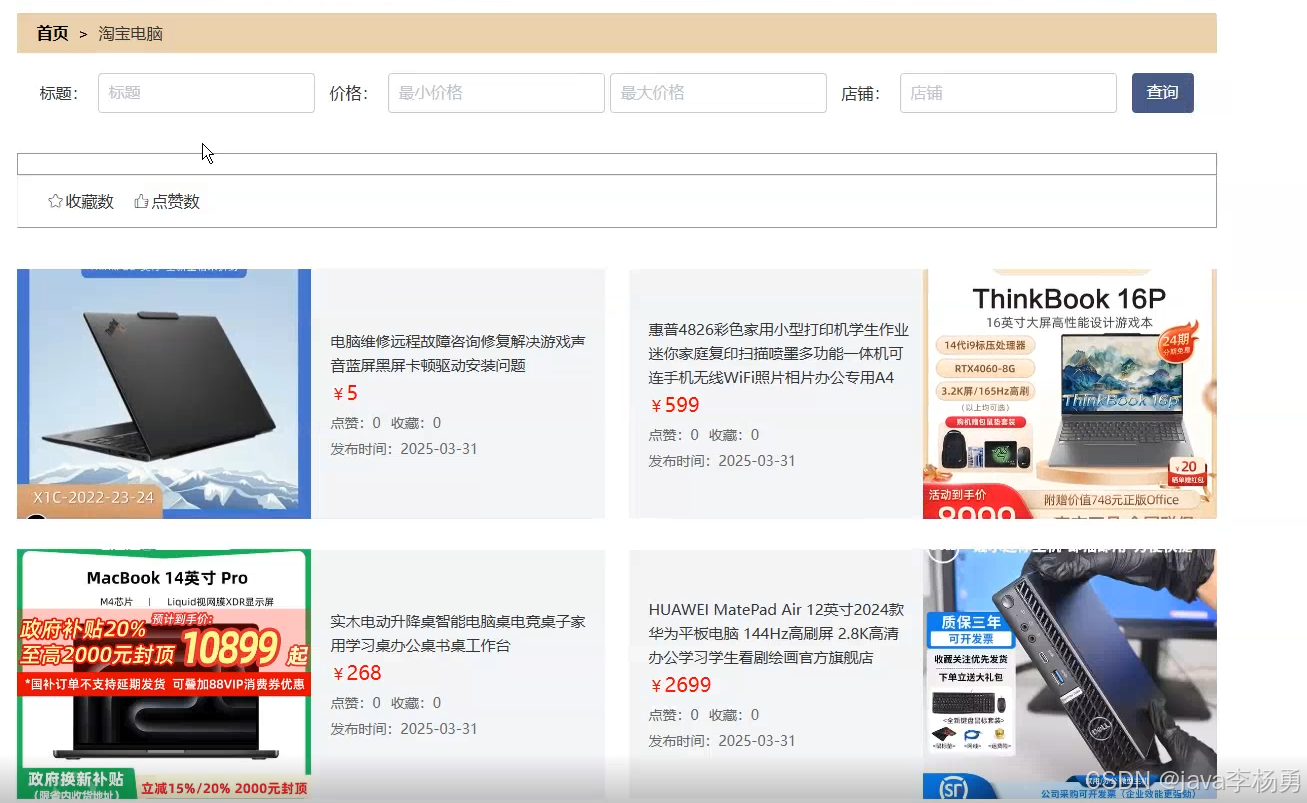Open the MacBook 14英寸 Pro product image
The height and width of the screenshot is (803, 1307).
(x=164, y=674)
